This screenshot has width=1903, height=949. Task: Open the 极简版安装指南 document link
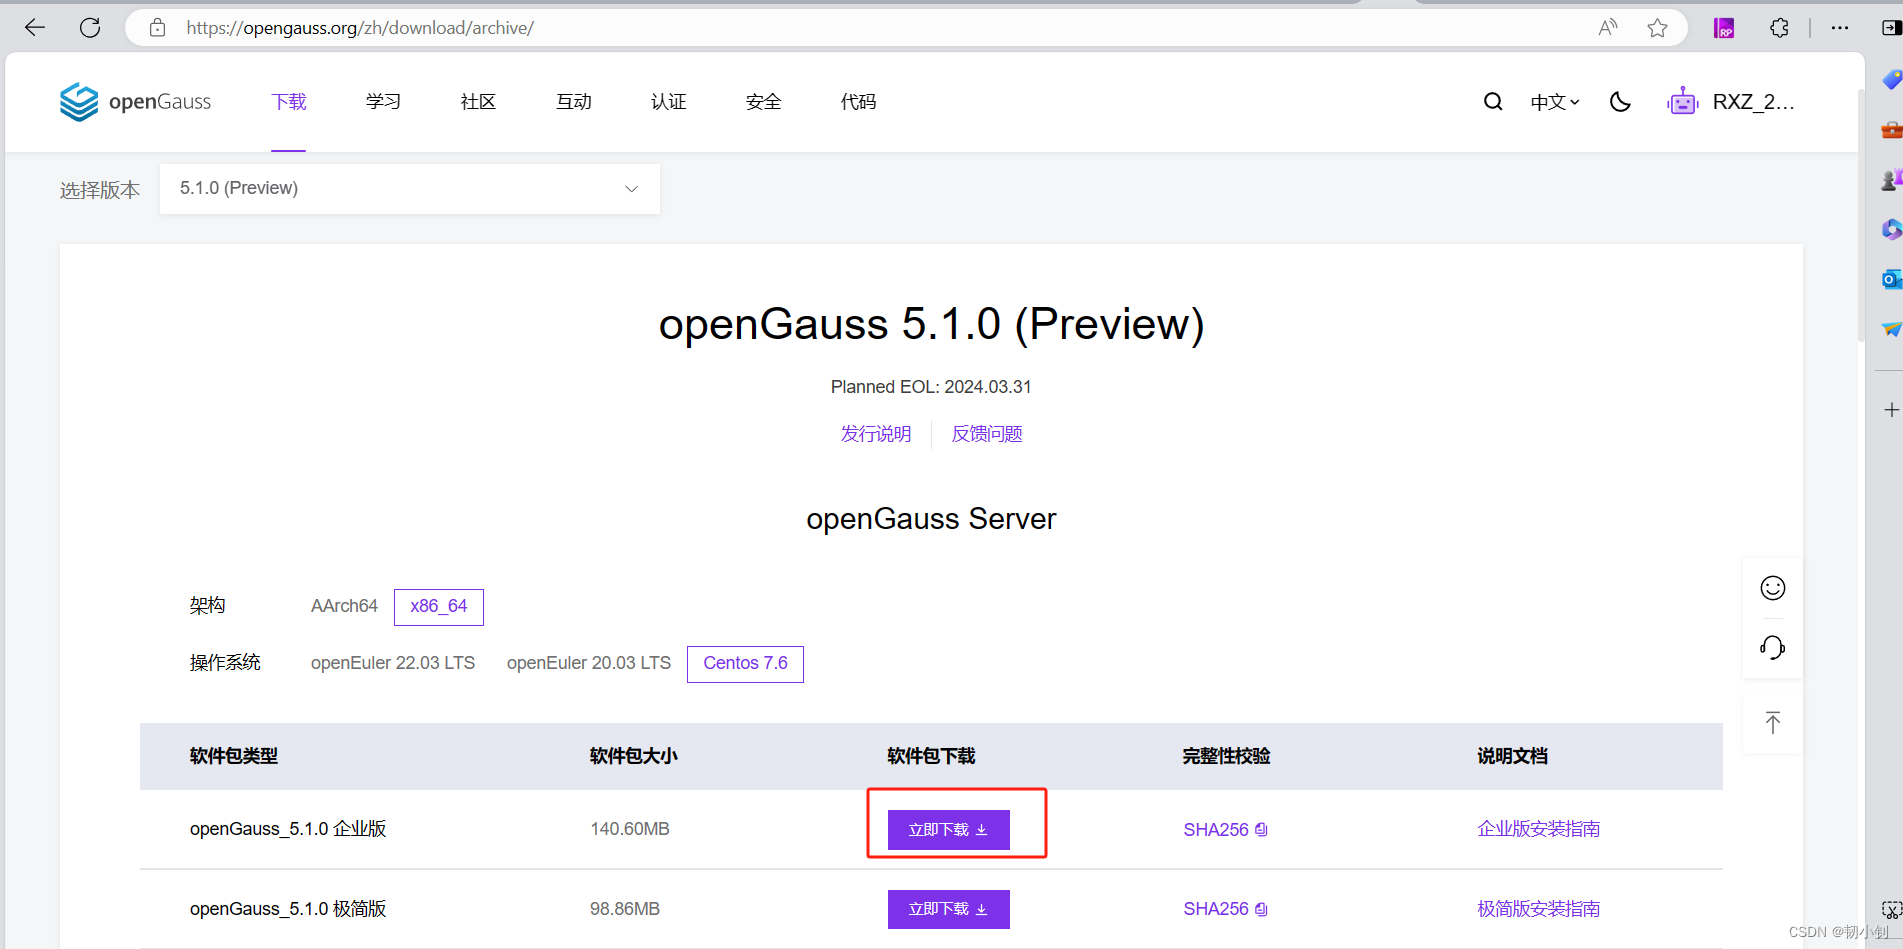[x=1539, y=909]
